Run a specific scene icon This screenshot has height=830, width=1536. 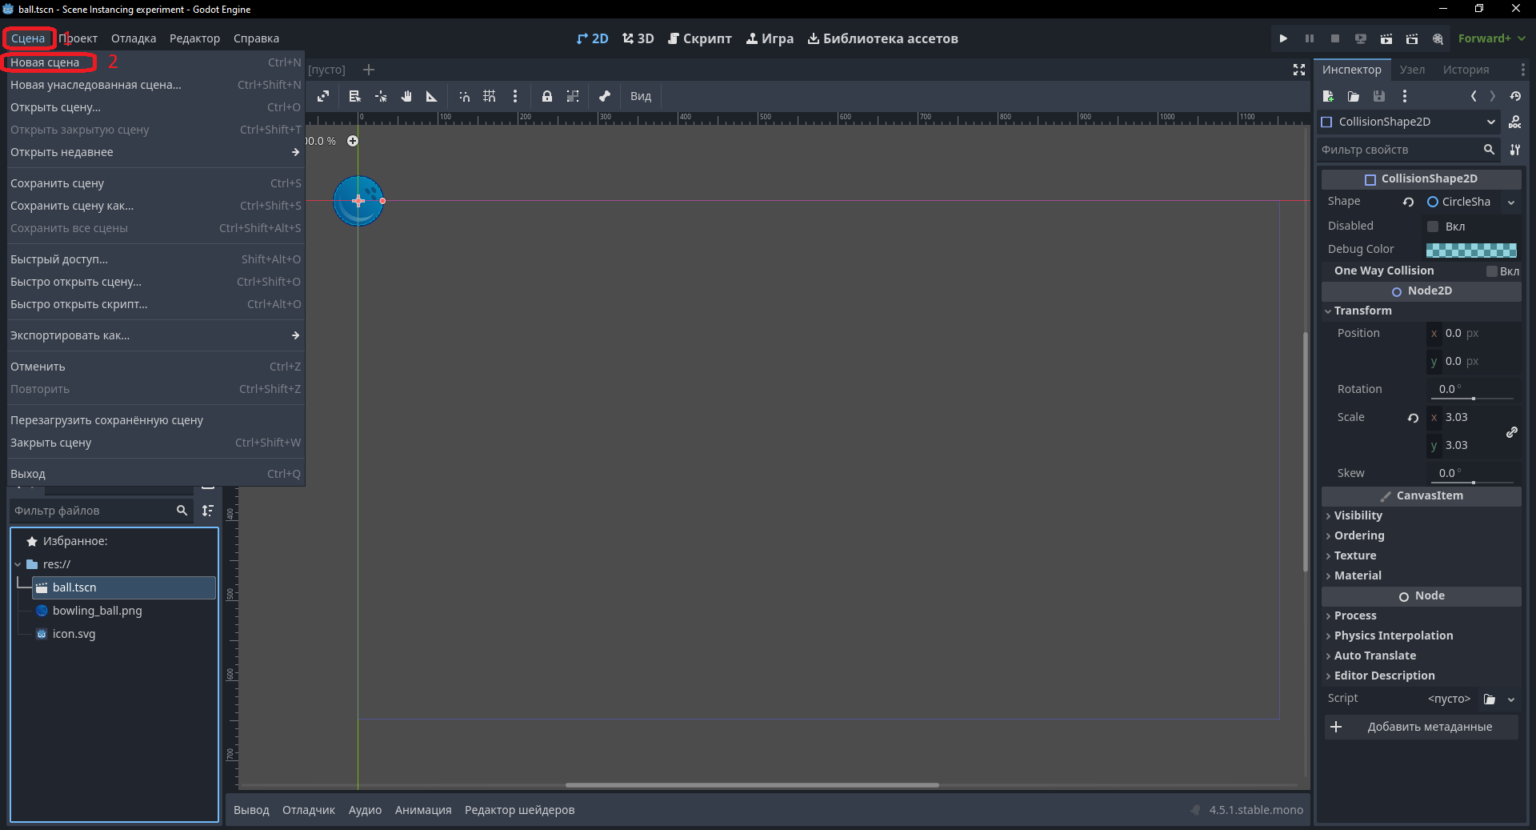pyautogui.click(x=1412, y=38)
